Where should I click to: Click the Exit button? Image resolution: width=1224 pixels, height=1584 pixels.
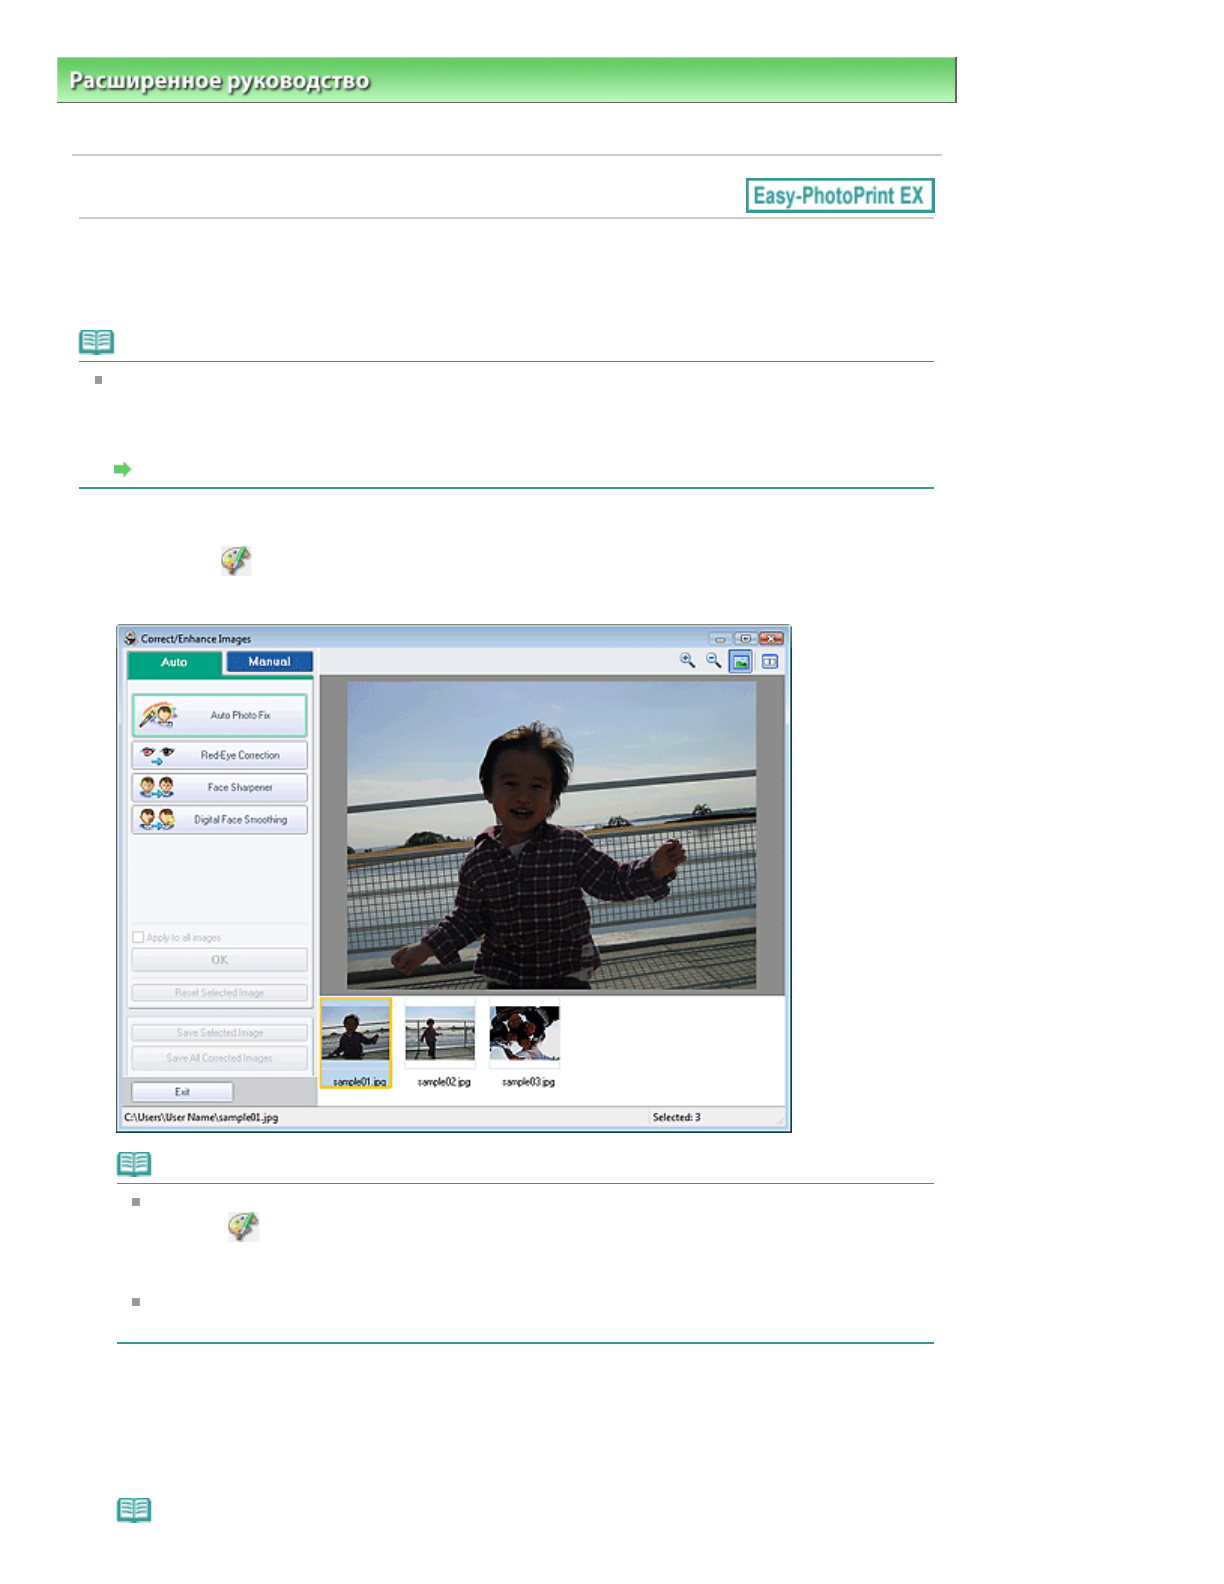pyautogui.click(x=182, y=1092)
